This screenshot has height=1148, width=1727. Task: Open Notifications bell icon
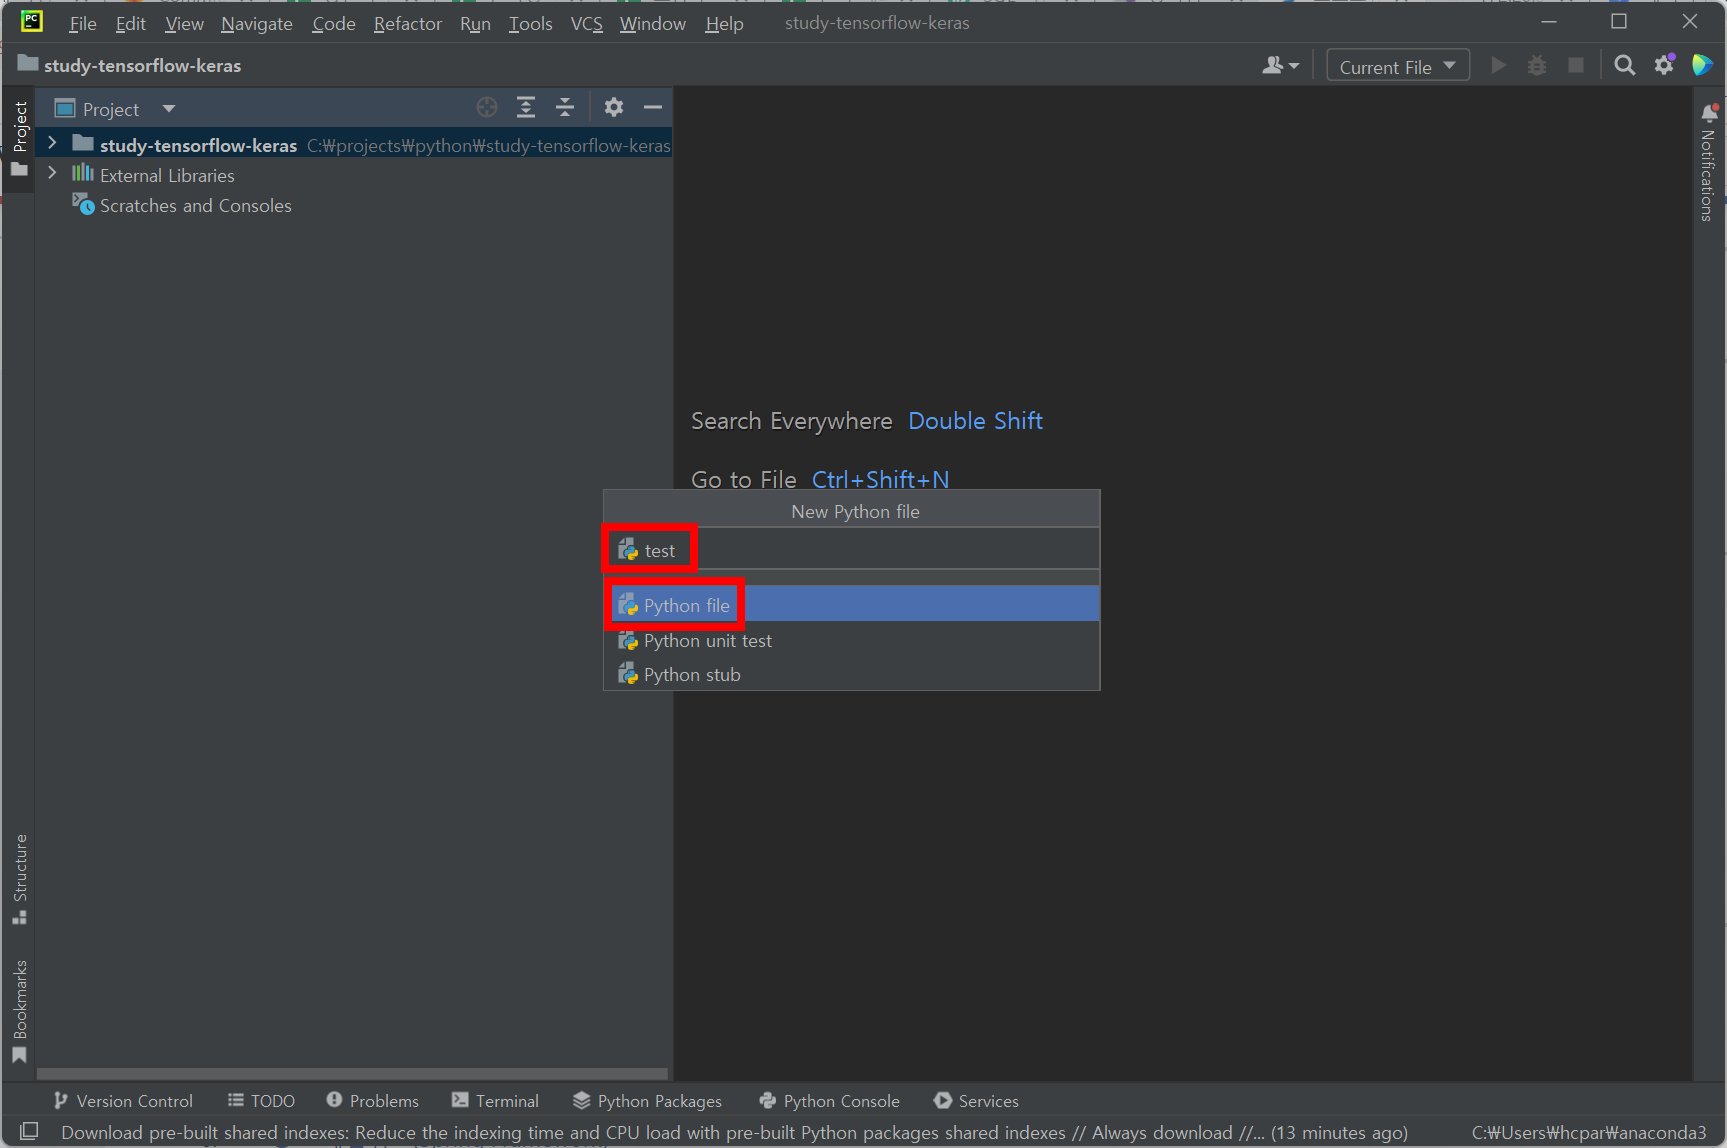1710,112
